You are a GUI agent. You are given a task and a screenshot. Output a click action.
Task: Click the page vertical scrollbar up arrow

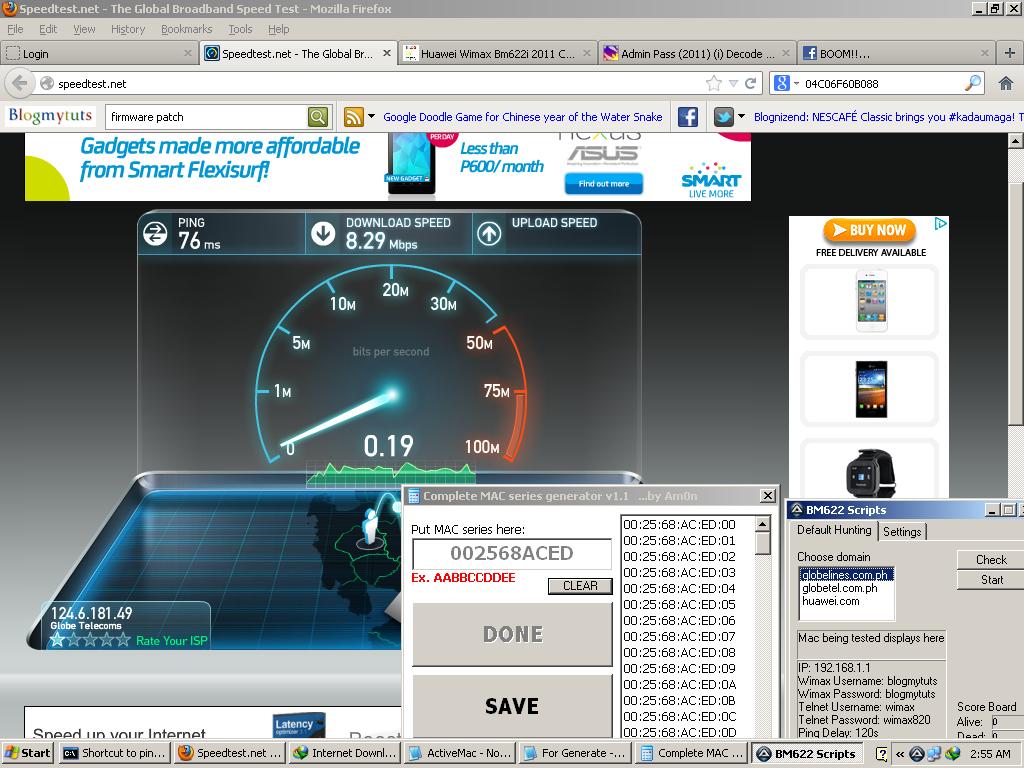[1016, 140]
